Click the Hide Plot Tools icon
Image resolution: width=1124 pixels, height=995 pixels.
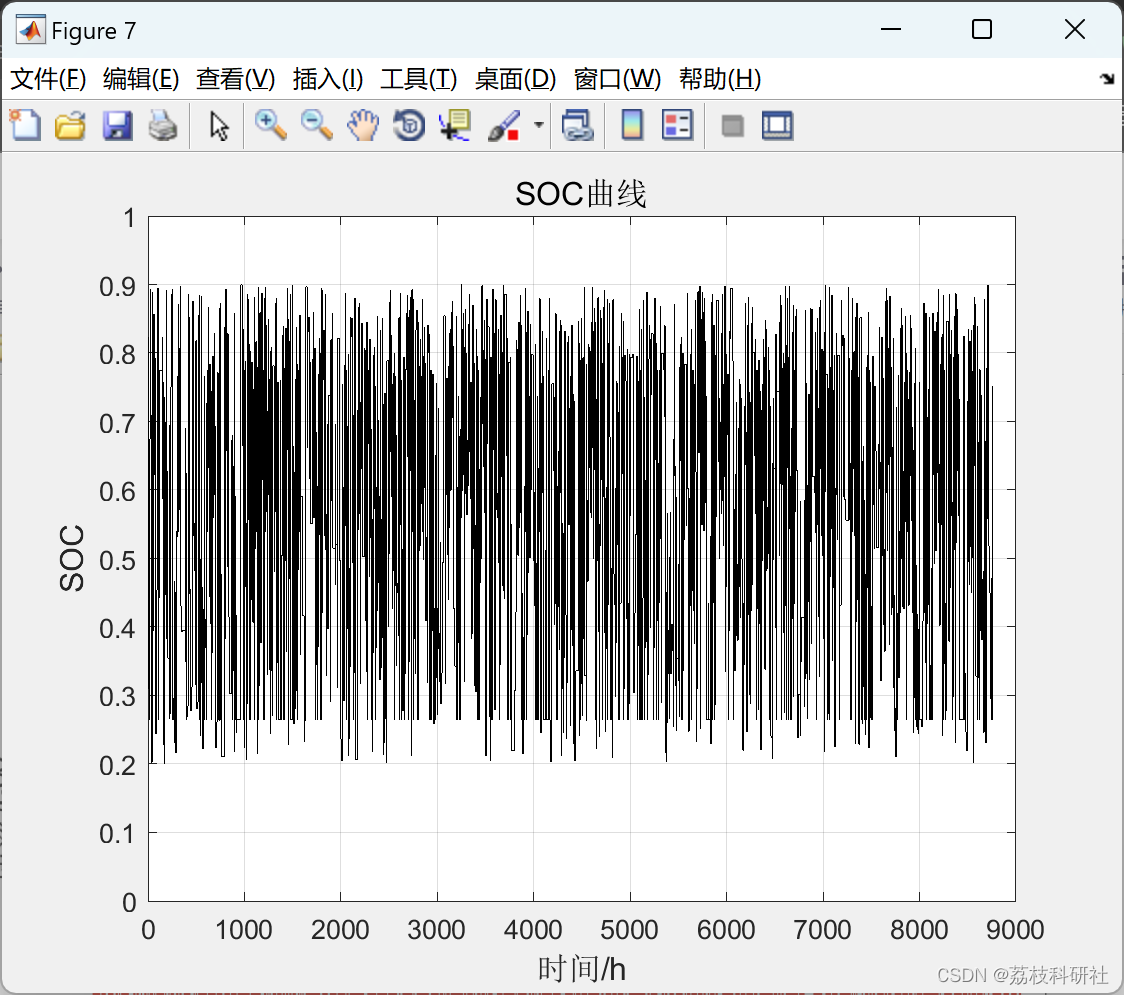point(732,126)
